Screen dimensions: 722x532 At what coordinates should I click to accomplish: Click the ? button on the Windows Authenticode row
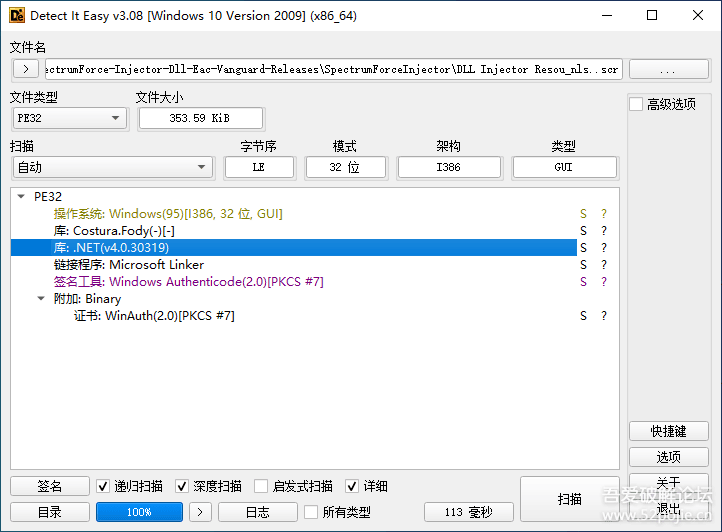click(604, 282)
